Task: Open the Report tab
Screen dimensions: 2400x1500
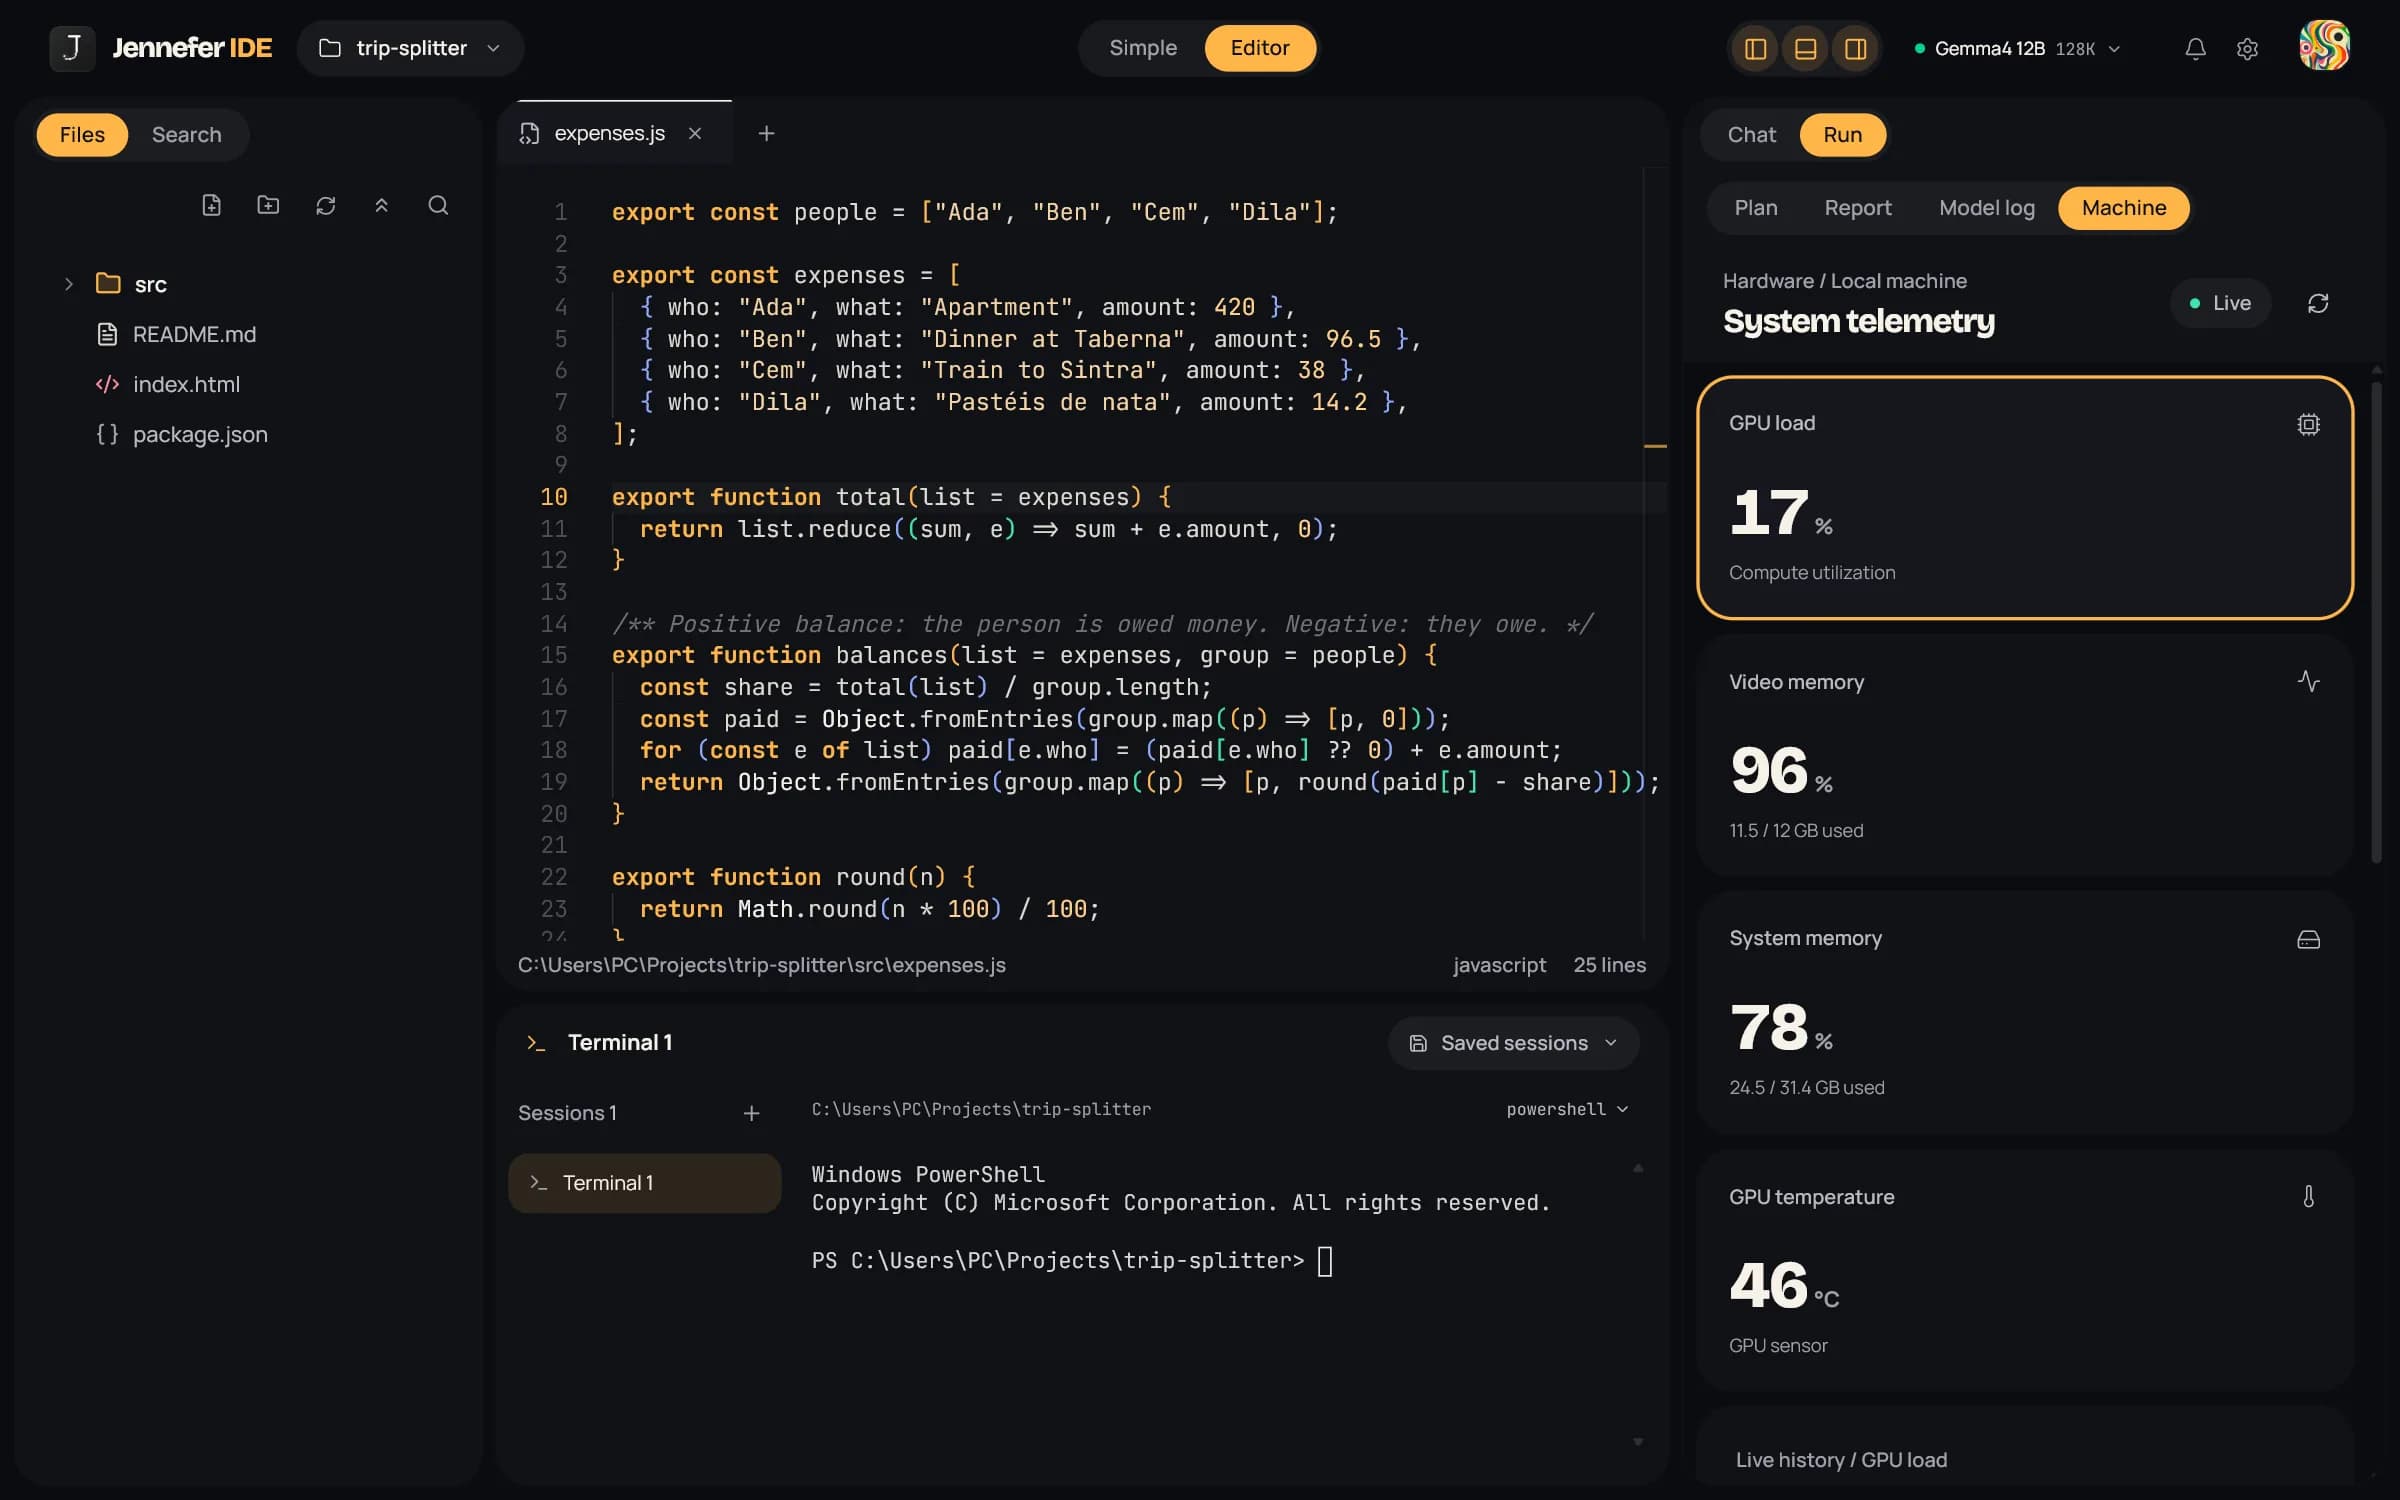Action: (1857, 208)
